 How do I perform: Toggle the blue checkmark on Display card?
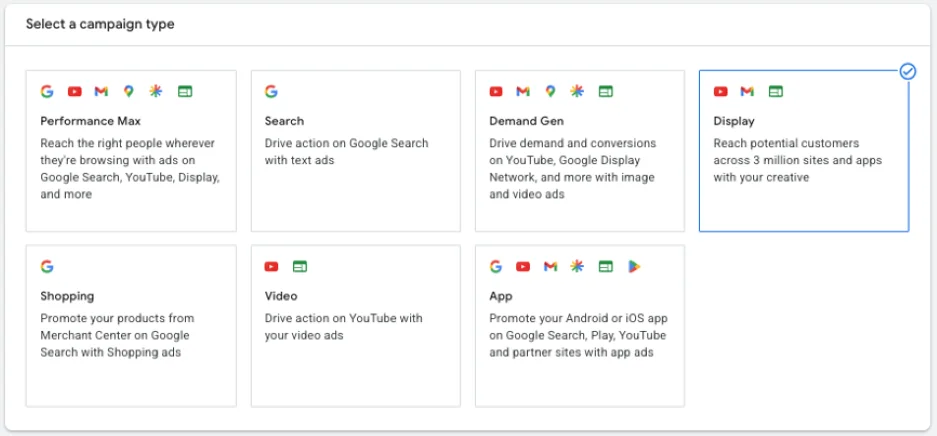[x=908, y=72]
